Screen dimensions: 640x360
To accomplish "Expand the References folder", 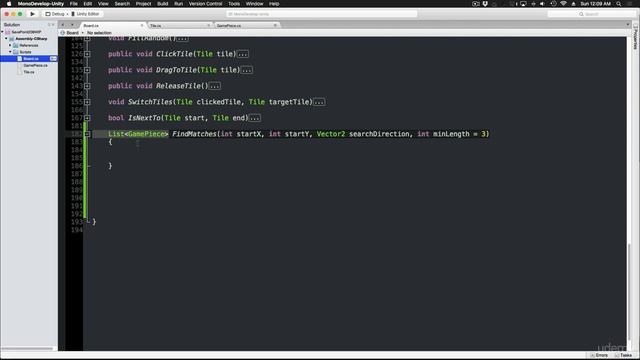I will (10, 45).
